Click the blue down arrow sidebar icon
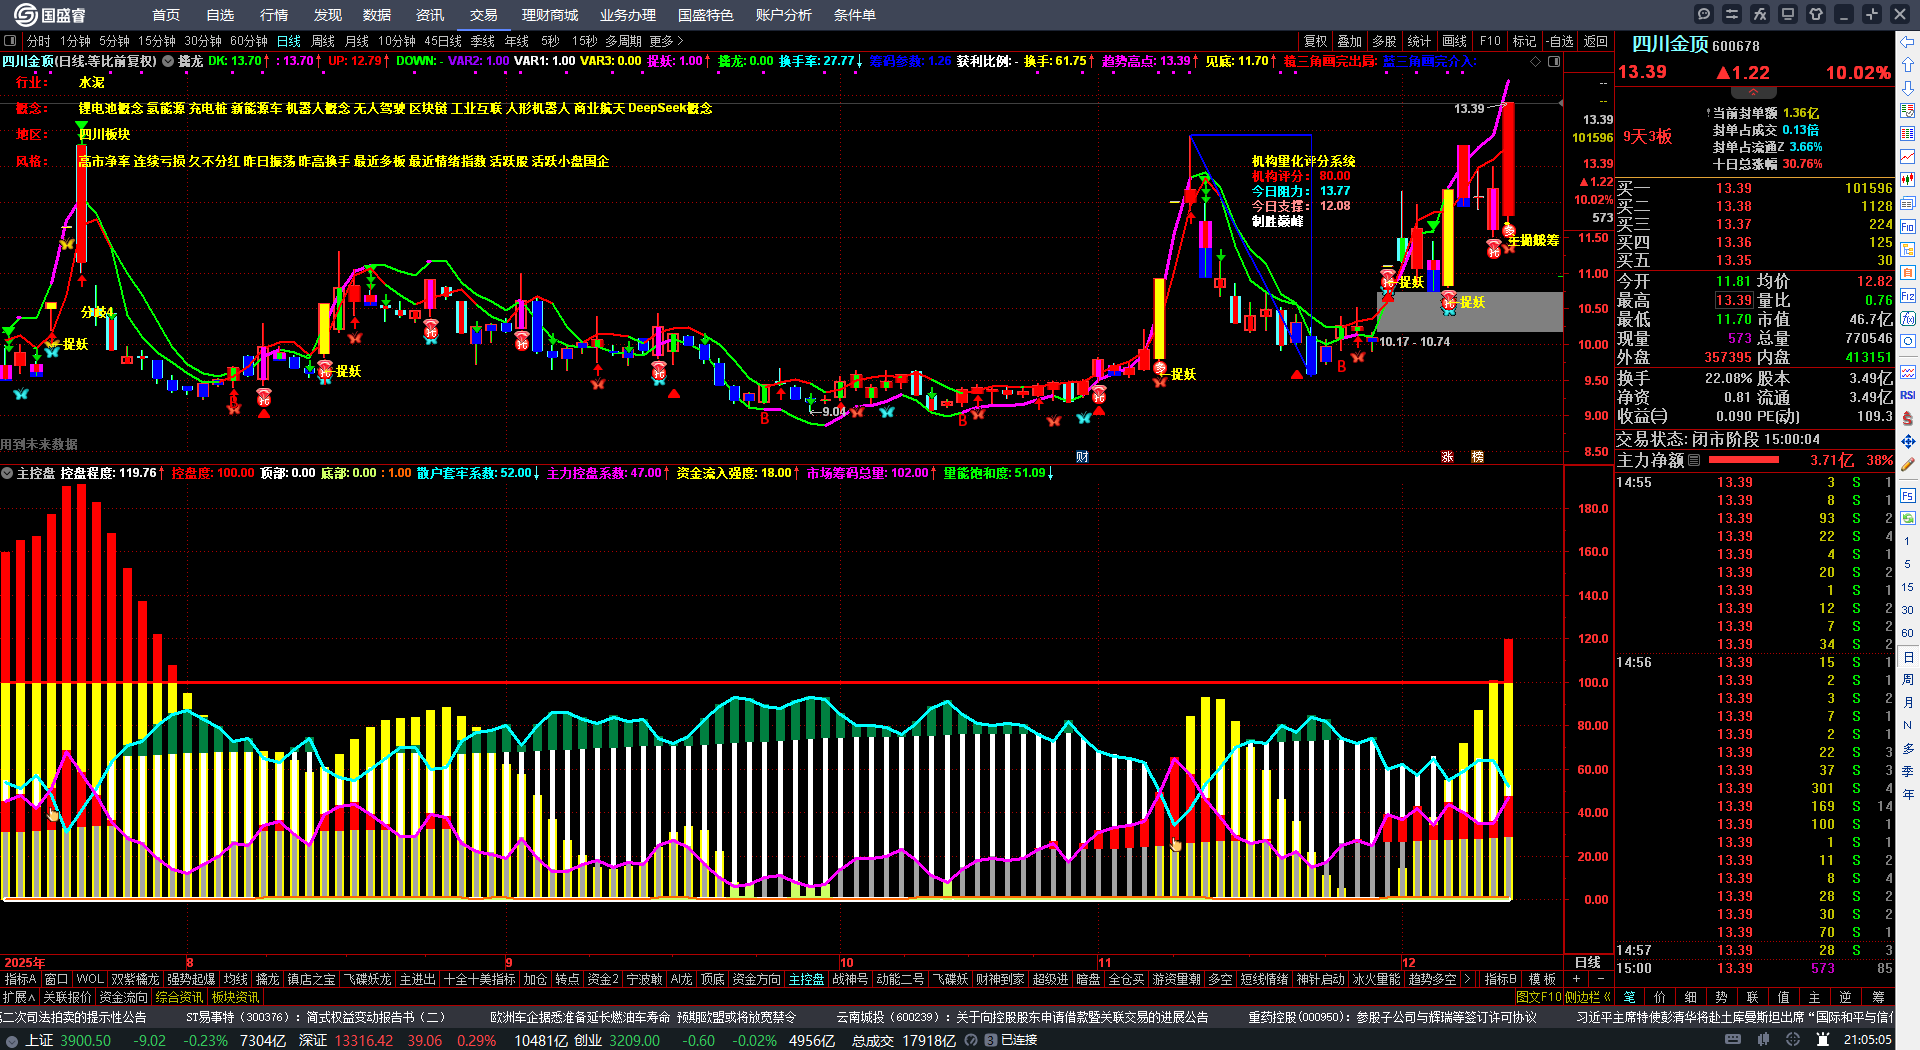Viewport: 1920px width, 1050px height. point(1908,88)
